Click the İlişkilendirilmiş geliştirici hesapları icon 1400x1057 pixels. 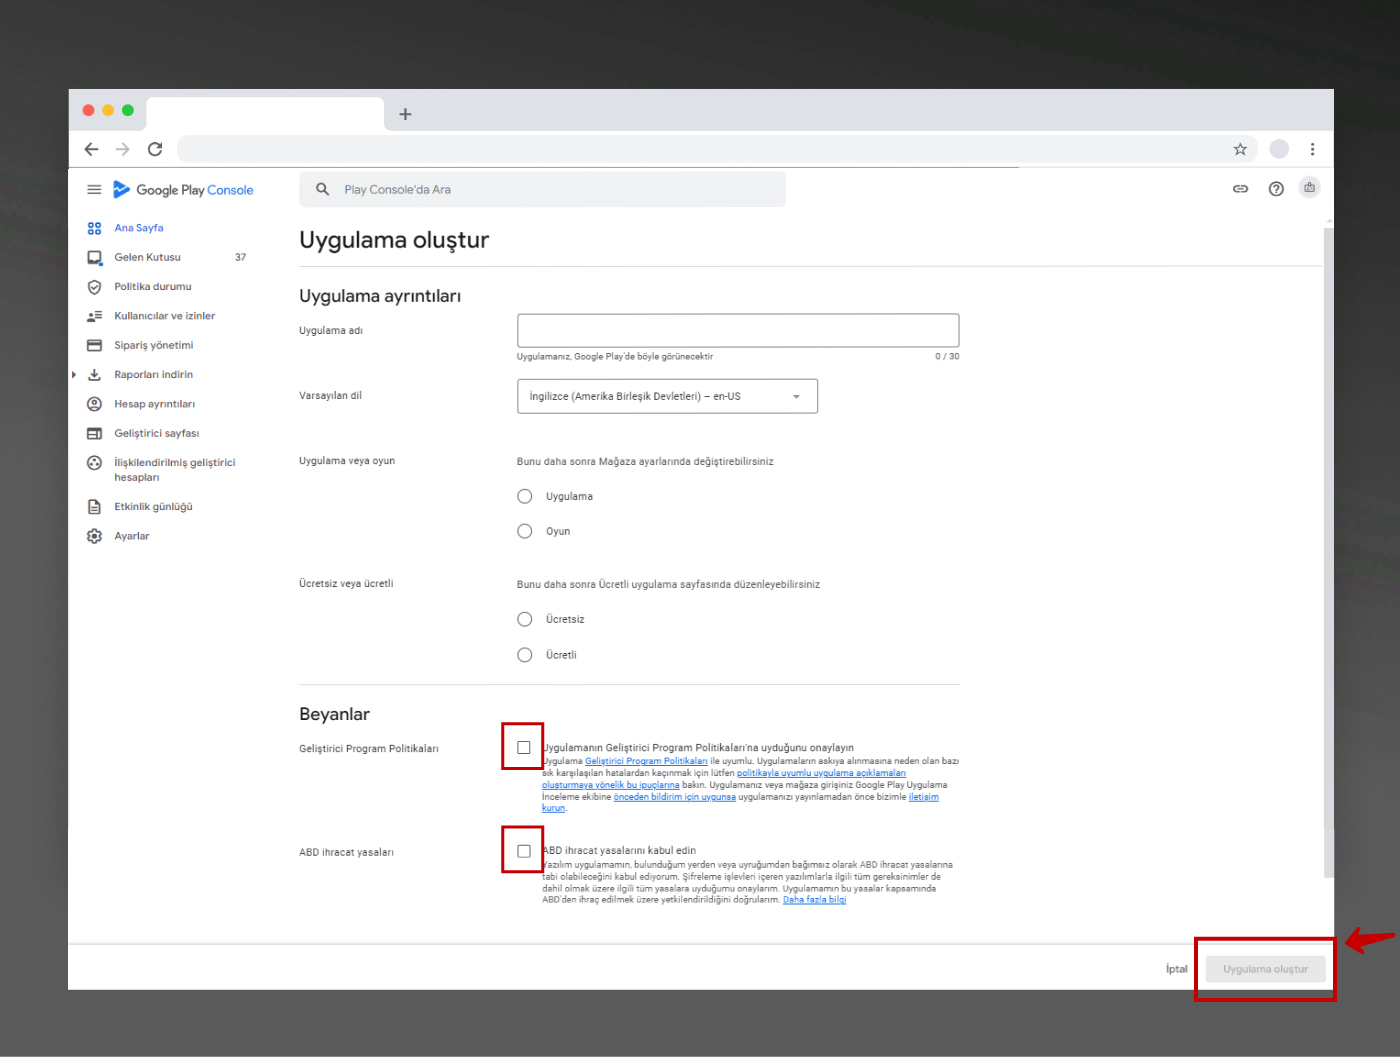tap(94, 463)
